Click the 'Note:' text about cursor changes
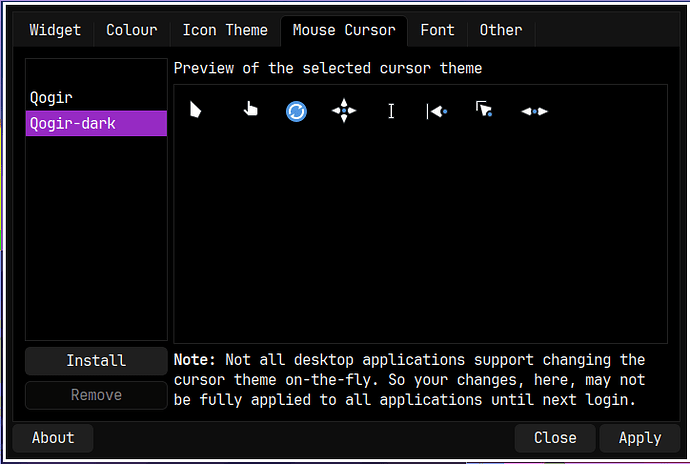 pyautogui.click(x=409, y=379)
